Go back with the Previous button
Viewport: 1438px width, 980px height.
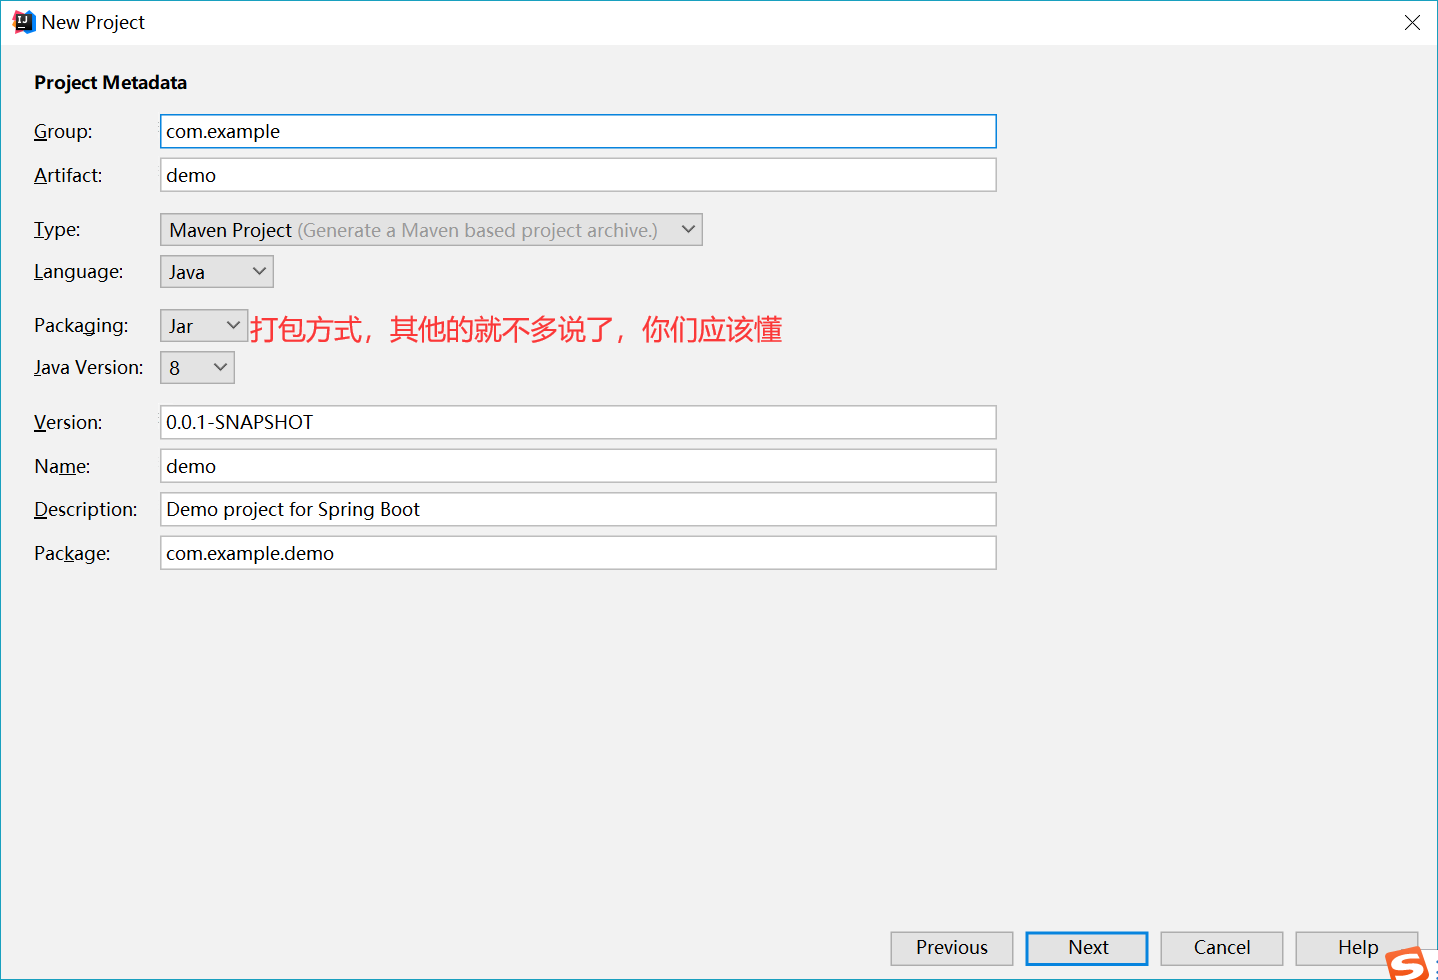952,948
